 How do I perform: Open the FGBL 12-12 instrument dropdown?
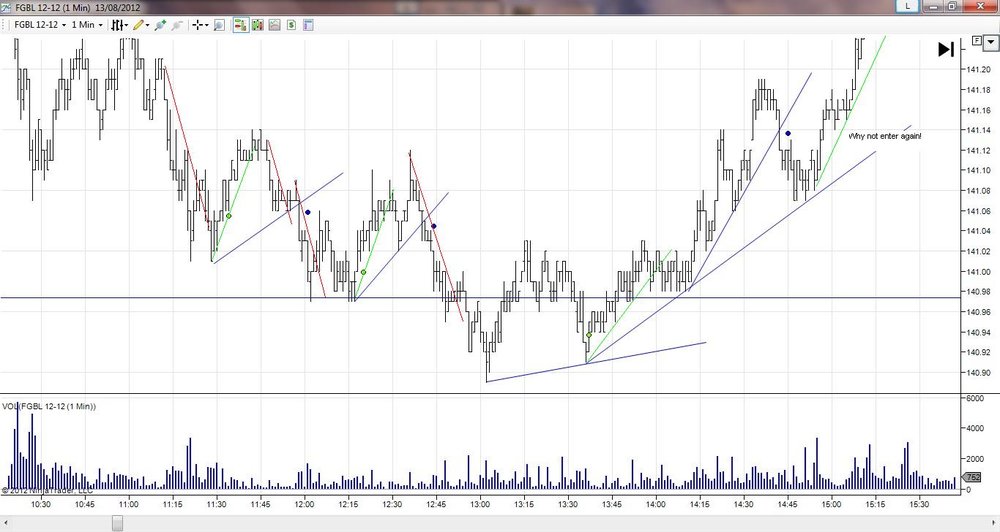pos(40,25)
